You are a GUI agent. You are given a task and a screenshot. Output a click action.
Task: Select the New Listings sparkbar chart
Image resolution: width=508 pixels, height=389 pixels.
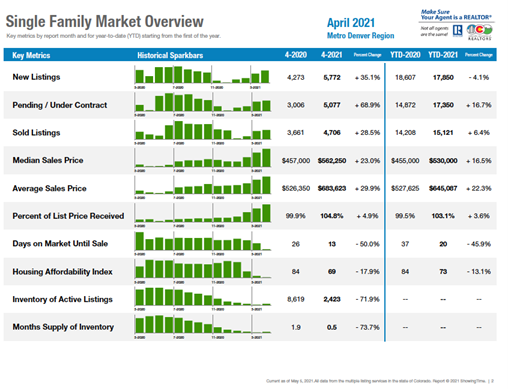click(202, 77)
